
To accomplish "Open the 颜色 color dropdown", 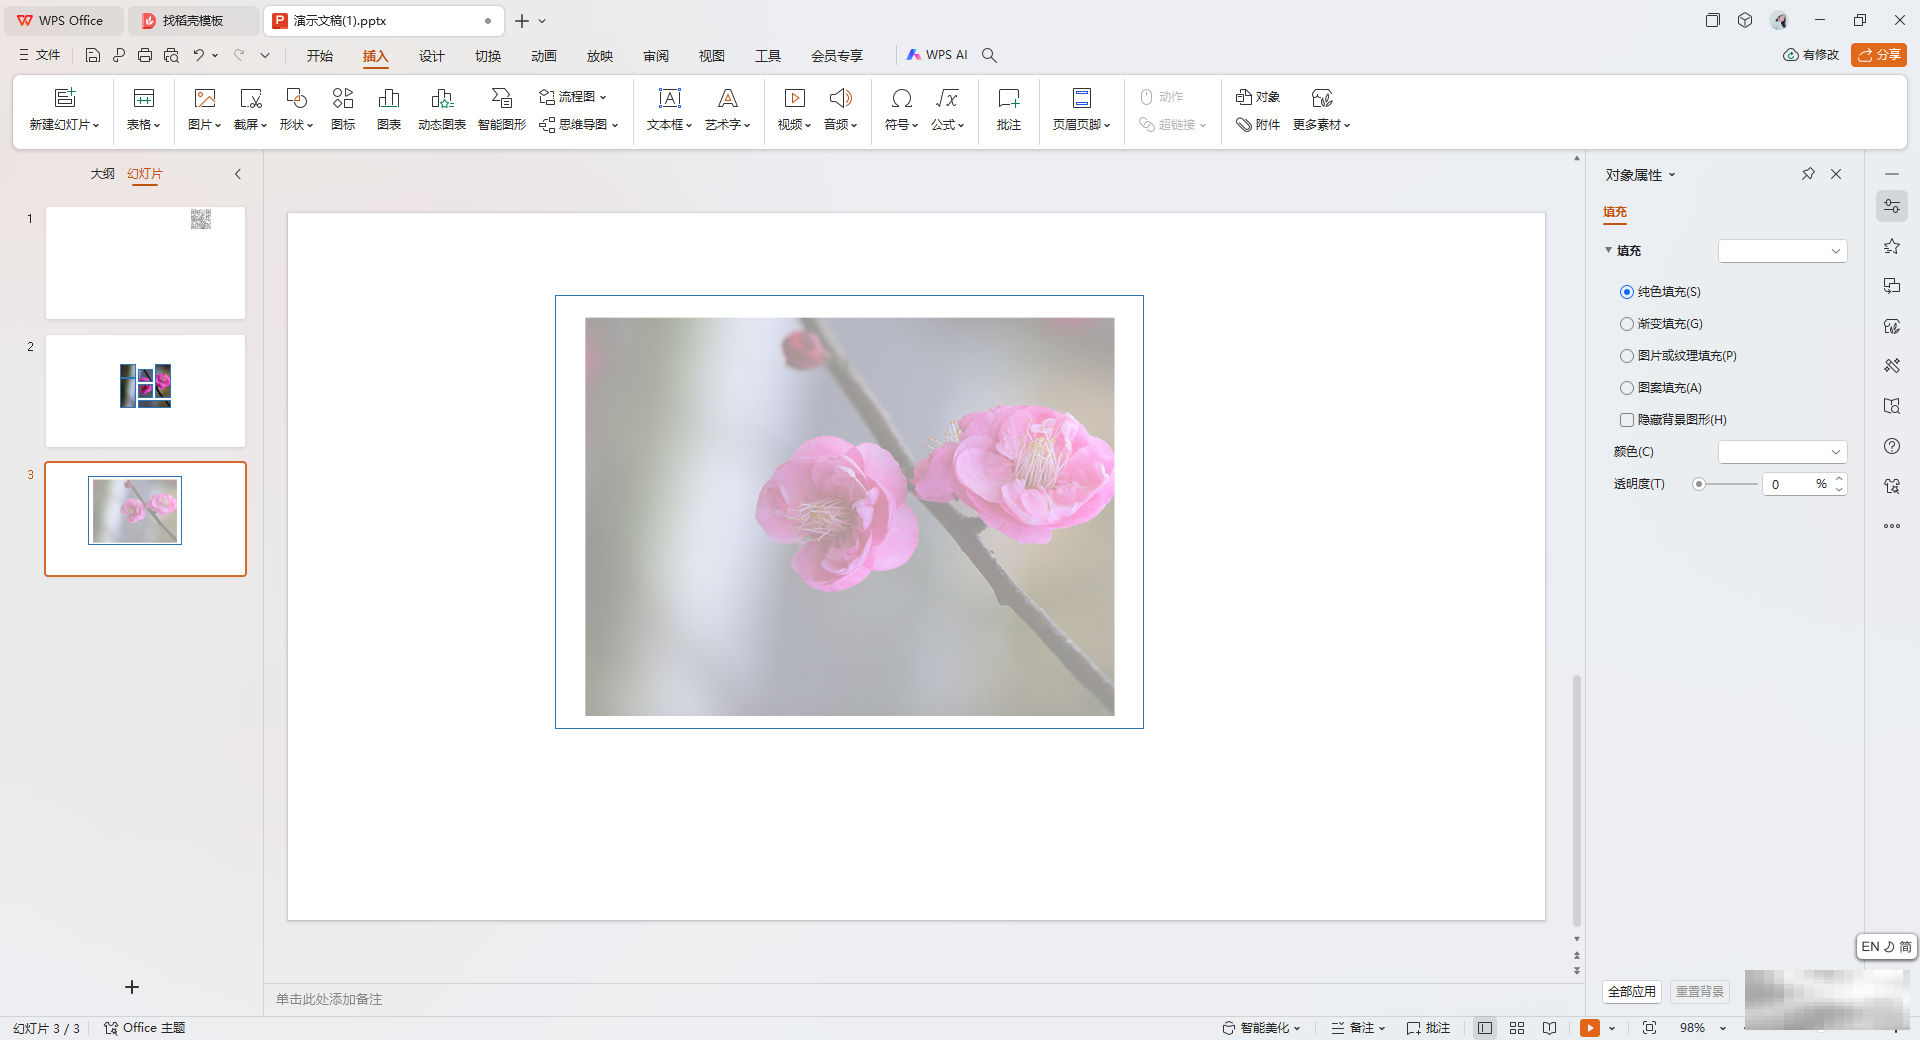I will 1783,452.
